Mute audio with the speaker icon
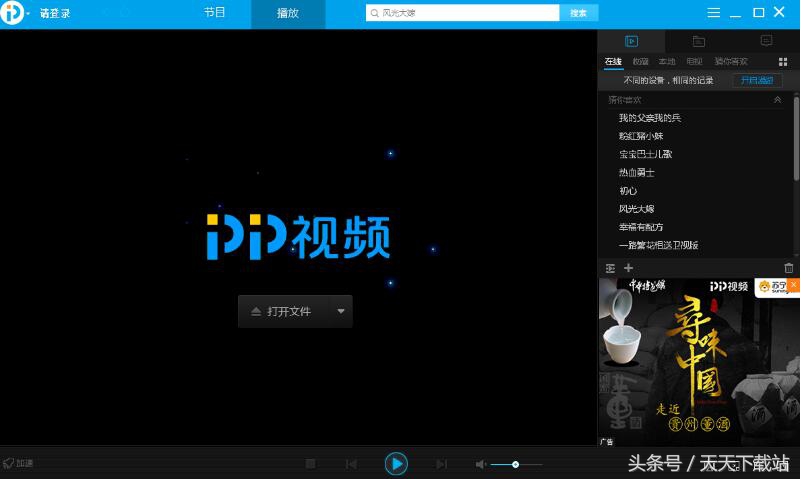801x479 pixels. (481, 464)
